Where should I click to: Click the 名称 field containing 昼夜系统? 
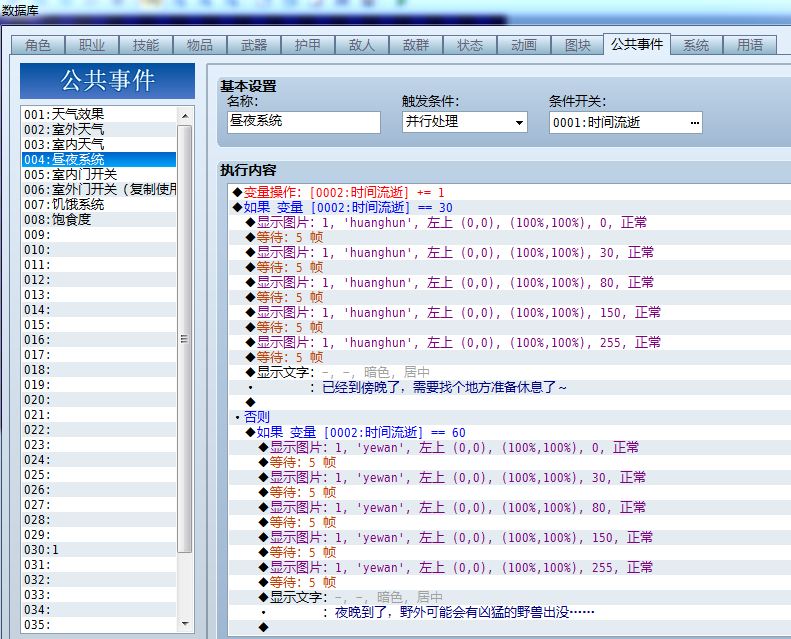(304, 122)
